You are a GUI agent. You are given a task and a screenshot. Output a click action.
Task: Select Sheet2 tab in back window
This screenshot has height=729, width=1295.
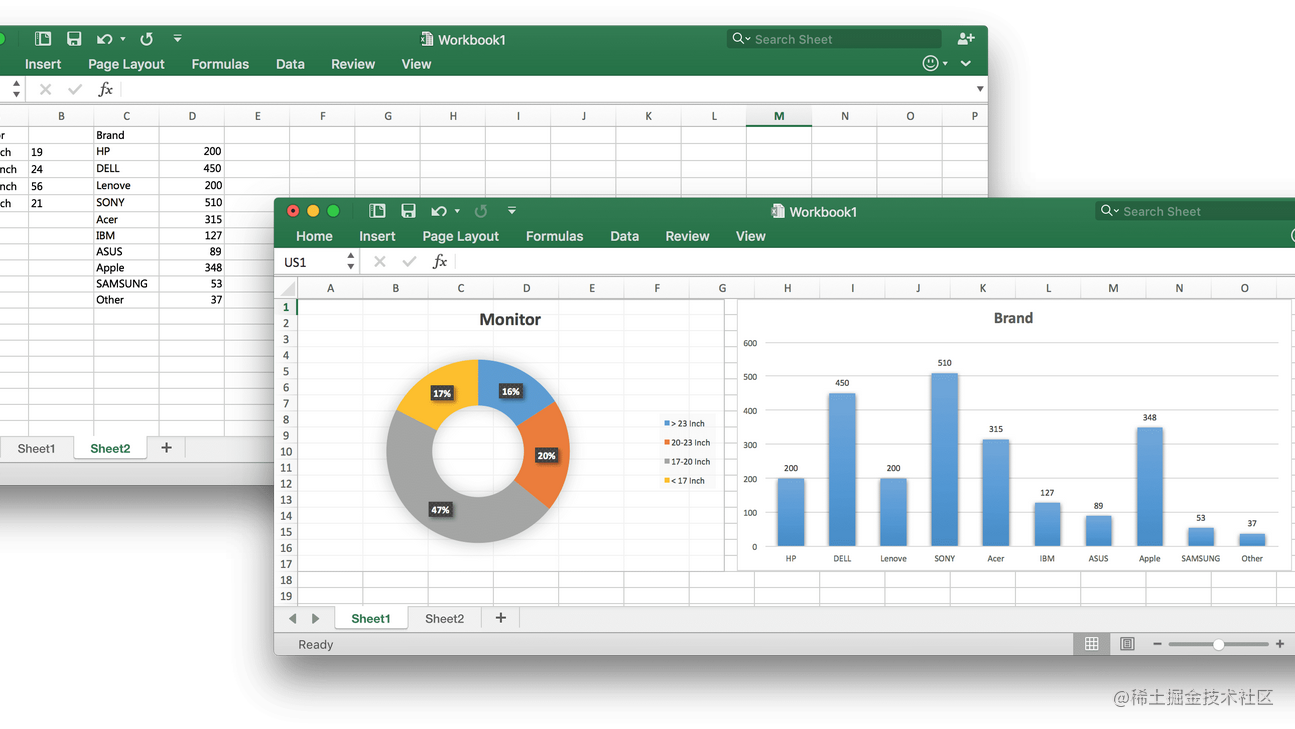(x=110, y=449)
